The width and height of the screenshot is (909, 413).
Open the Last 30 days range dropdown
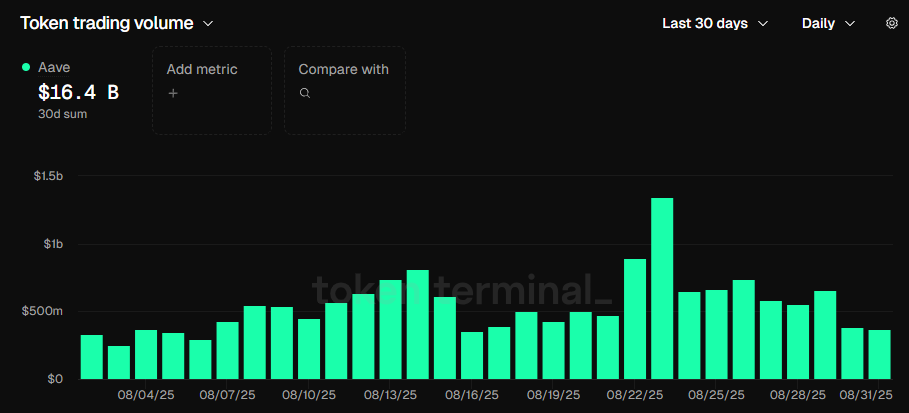[714, 23]
